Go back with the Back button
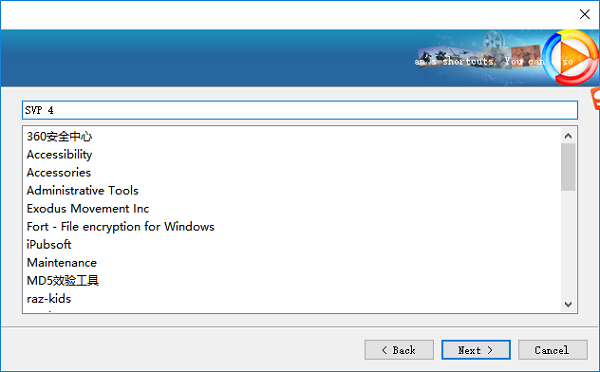Viewport: 600px width, 372px height. [x=399, y=350]
